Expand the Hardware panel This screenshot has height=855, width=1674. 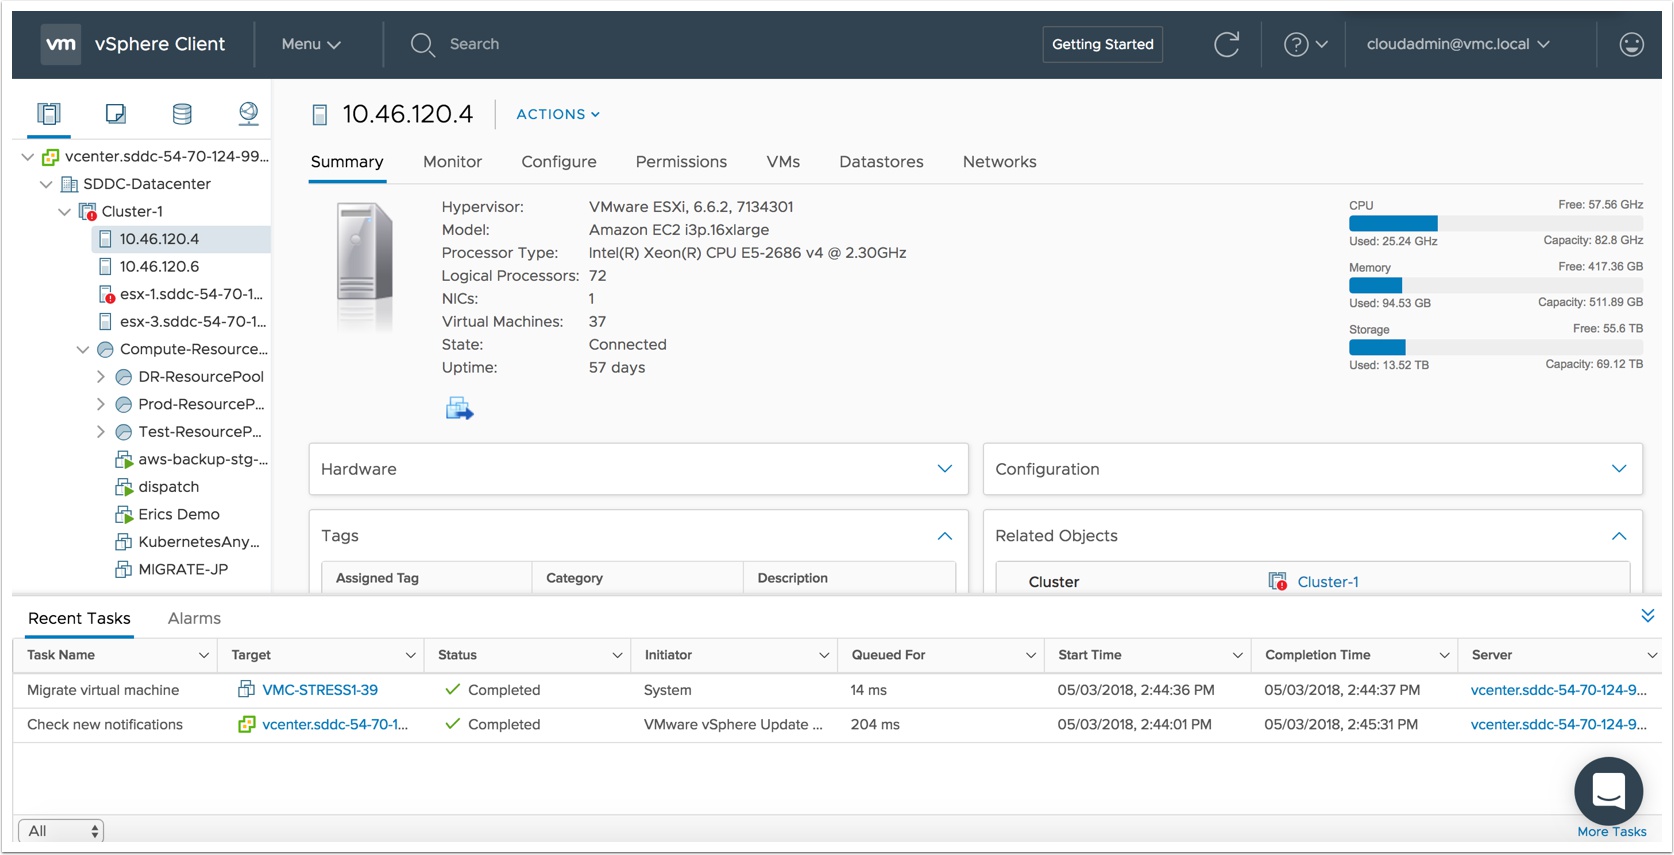[x=944, y=469]
